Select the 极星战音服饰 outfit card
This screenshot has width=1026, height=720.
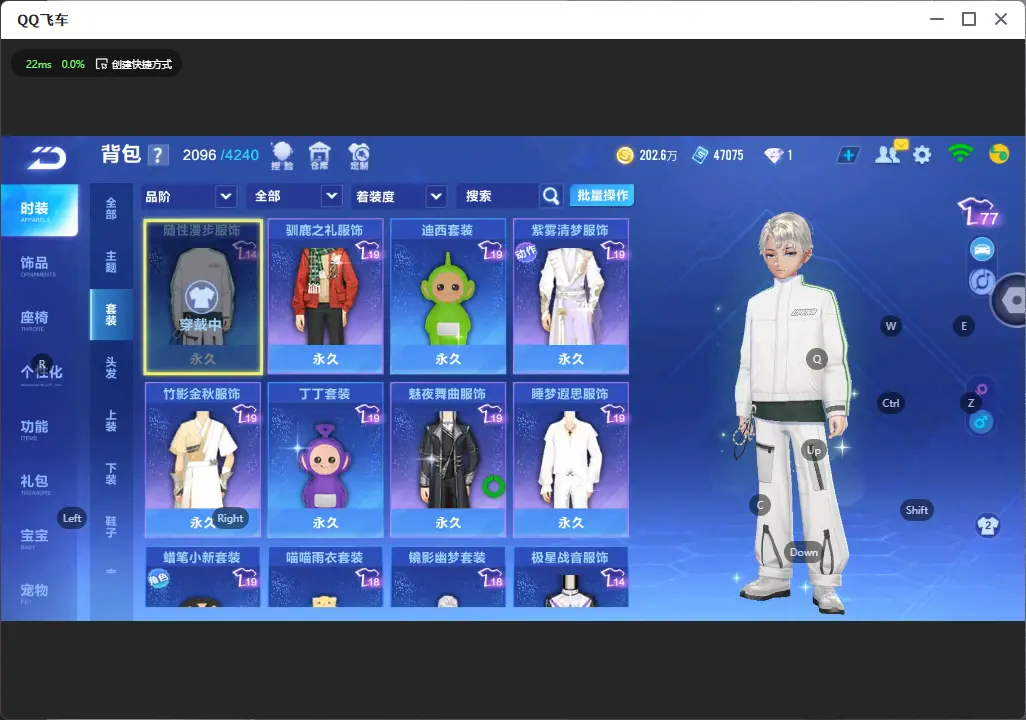point(571,577)
